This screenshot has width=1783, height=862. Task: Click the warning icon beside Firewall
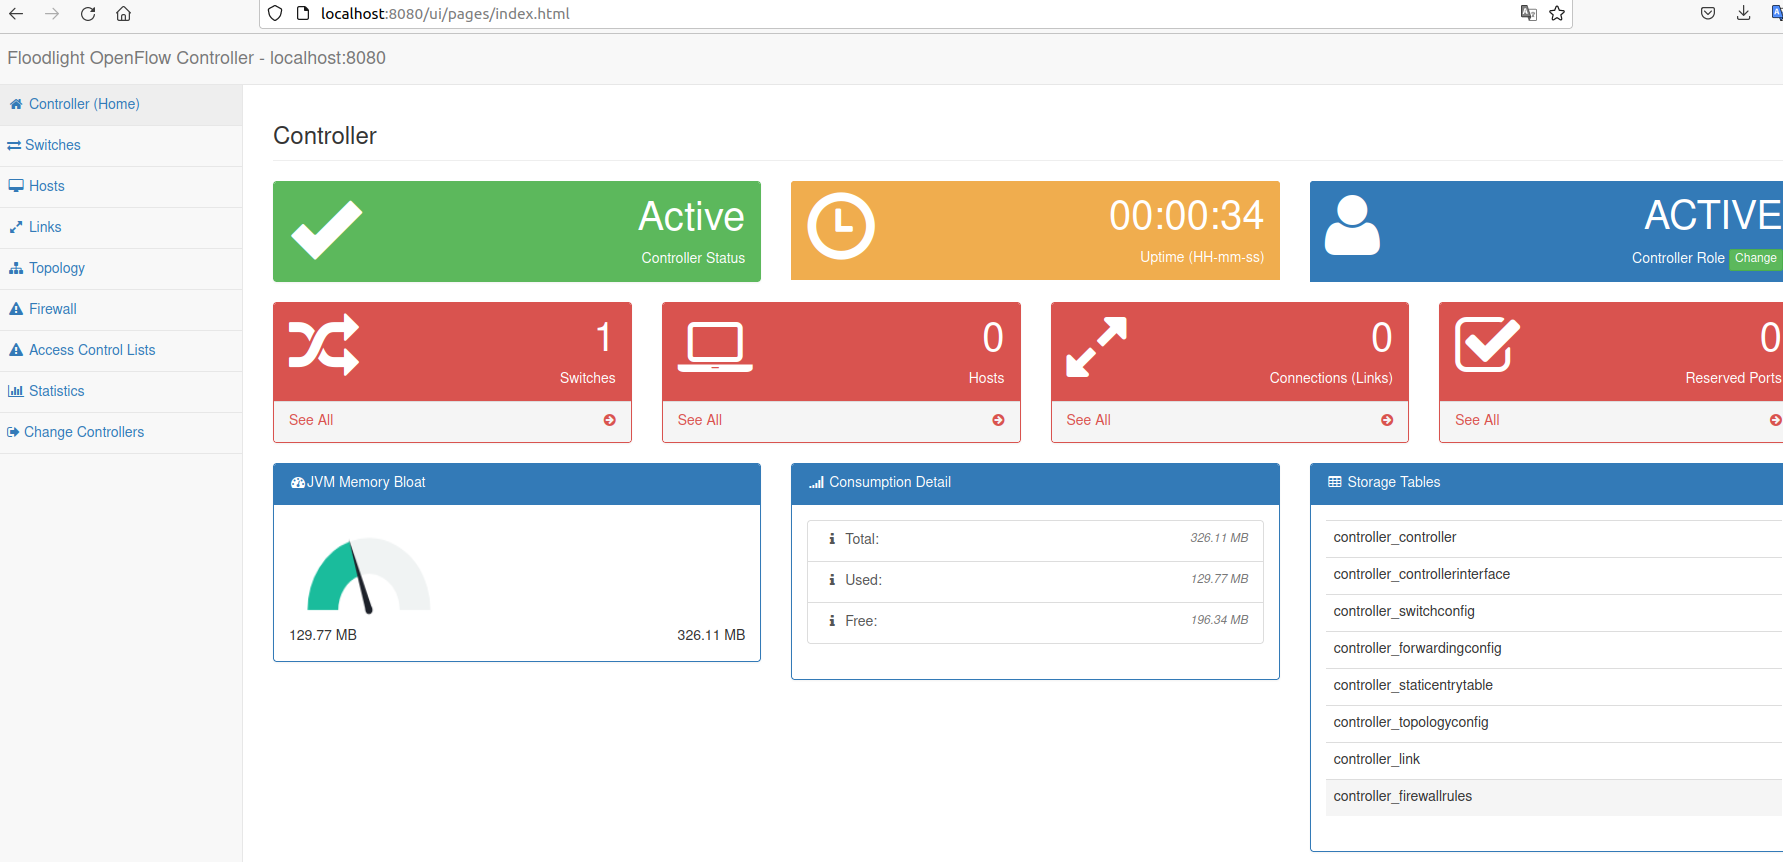click(x=16, y=309)
